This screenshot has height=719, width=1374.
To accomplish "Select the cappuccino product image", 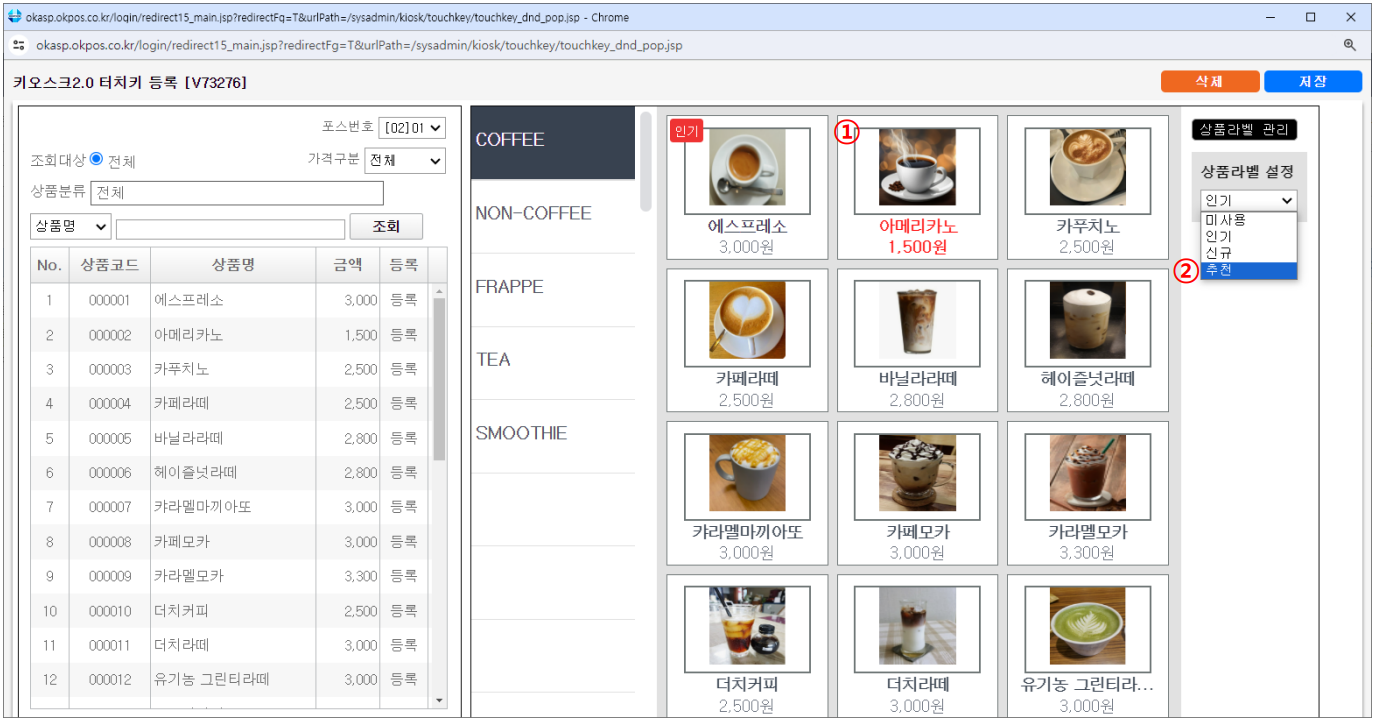I will point(1087,168).
